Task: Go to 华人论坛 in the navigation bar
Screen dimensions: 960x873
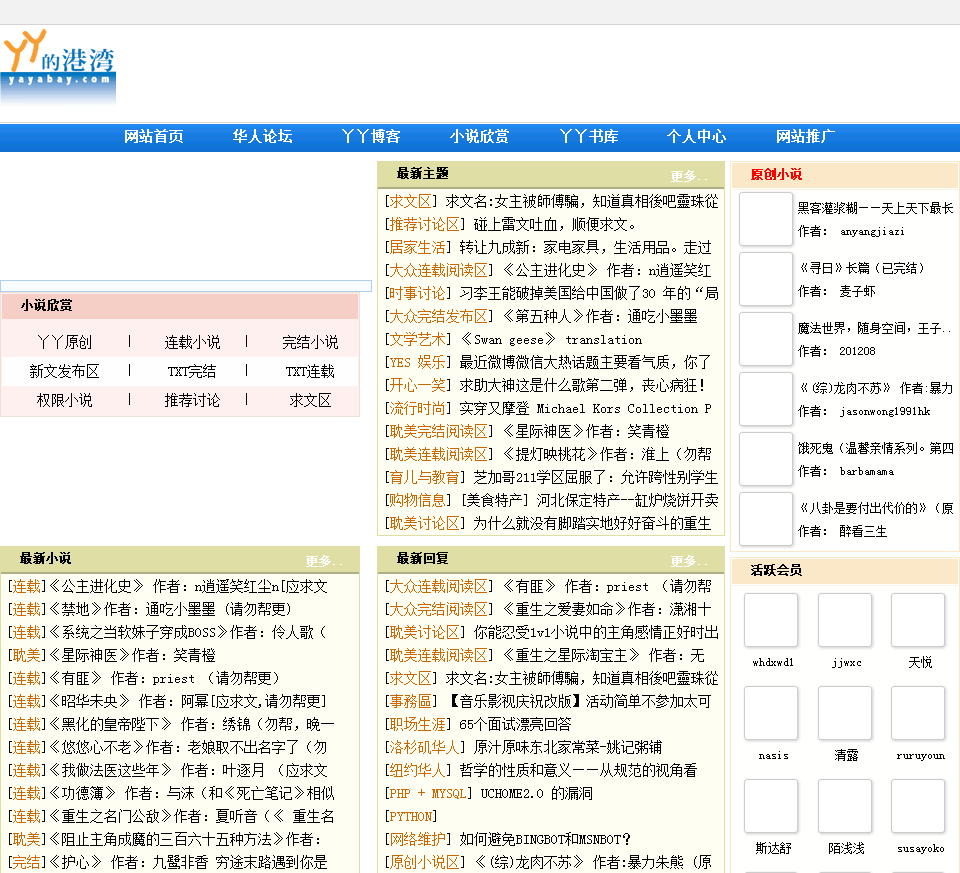Action: pos(262,137)
